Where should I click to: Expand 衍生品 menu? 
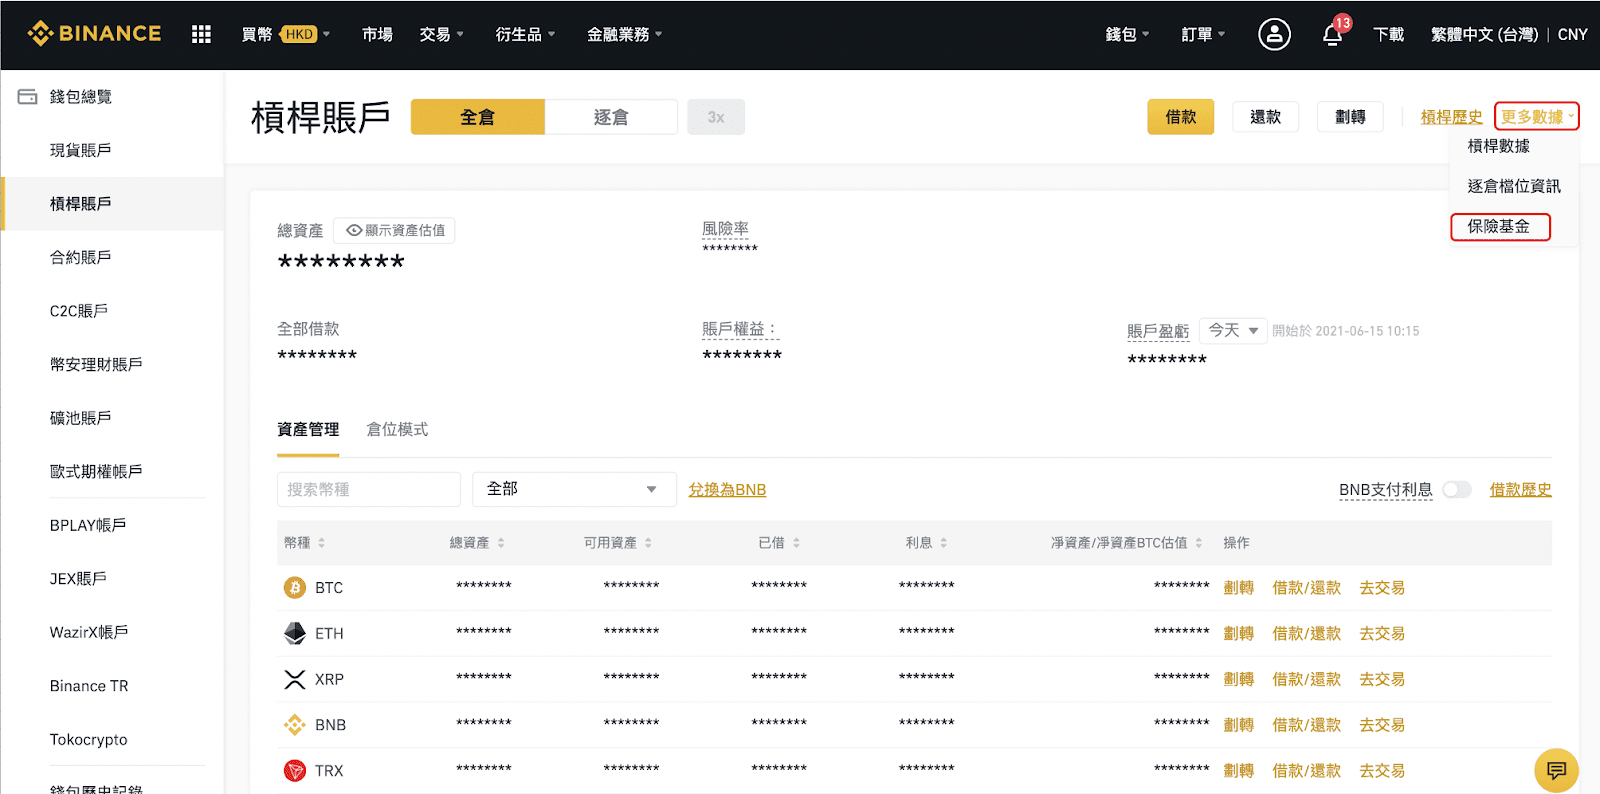pos(525,34)
